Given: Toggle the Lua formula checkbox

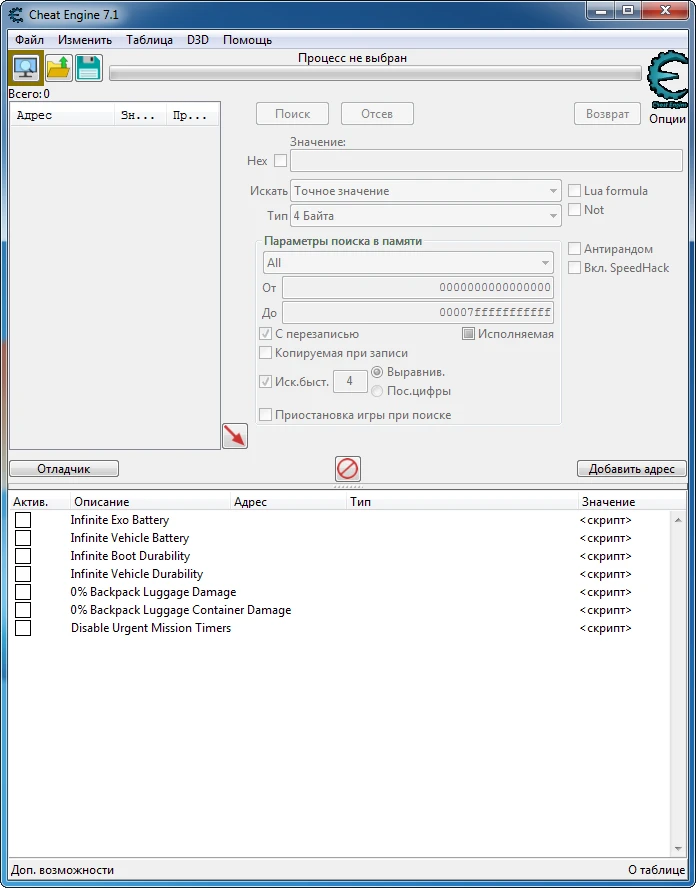Looking at the screenshot, I should [574, 191].
